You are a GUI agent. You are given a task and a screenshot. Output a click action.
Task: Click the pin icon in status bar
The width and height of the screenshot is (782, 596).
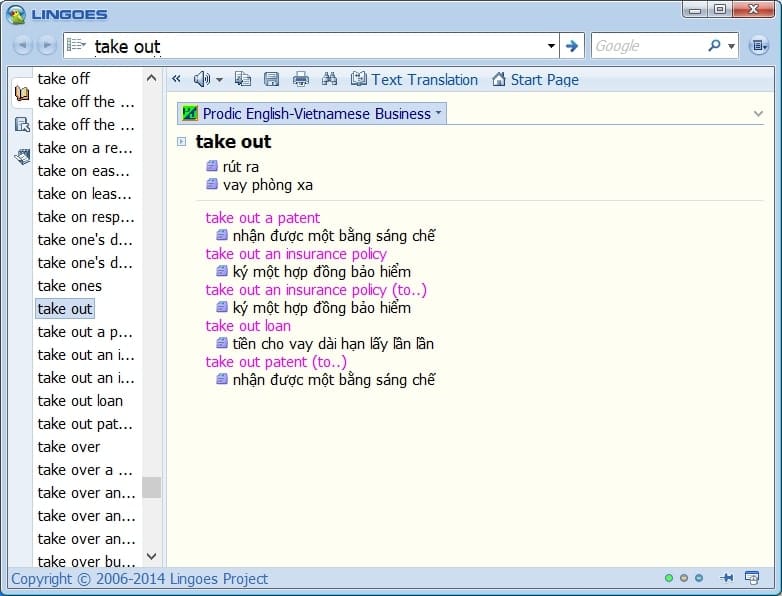727,578
